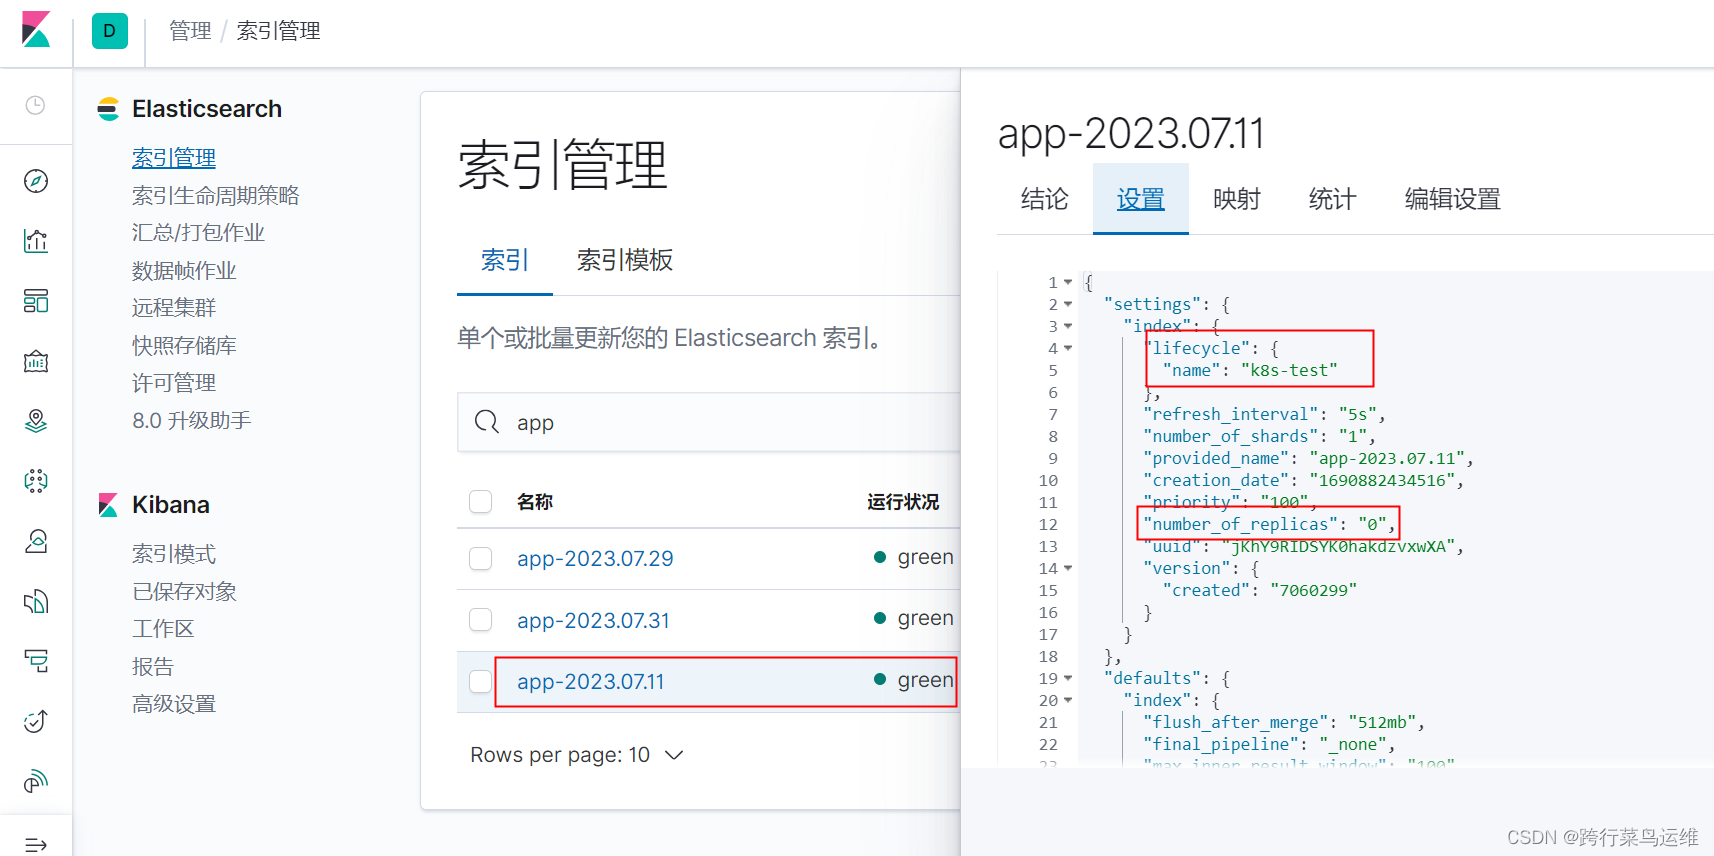Screen dimensions: 1714x856
Task: Collapse JSON line 1 fold arrow
Action: pos(1068,282)
